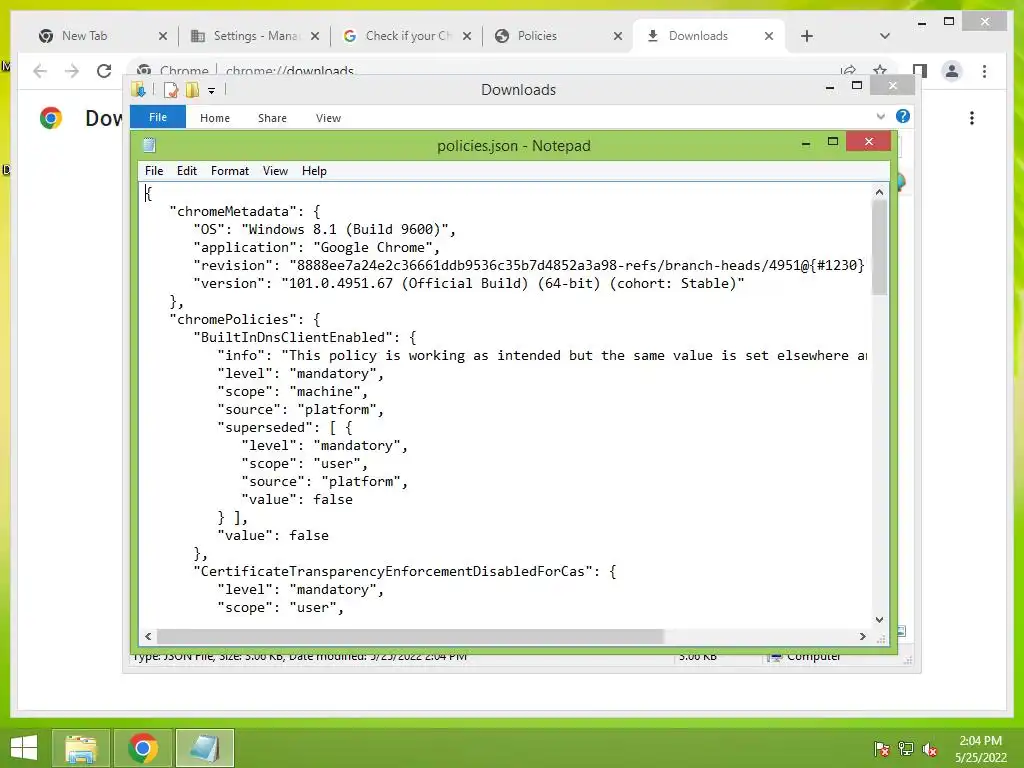This screenshot has width=1024, height=768.
Task: Click the share page icon in address bar
Action: click(848, 70)
